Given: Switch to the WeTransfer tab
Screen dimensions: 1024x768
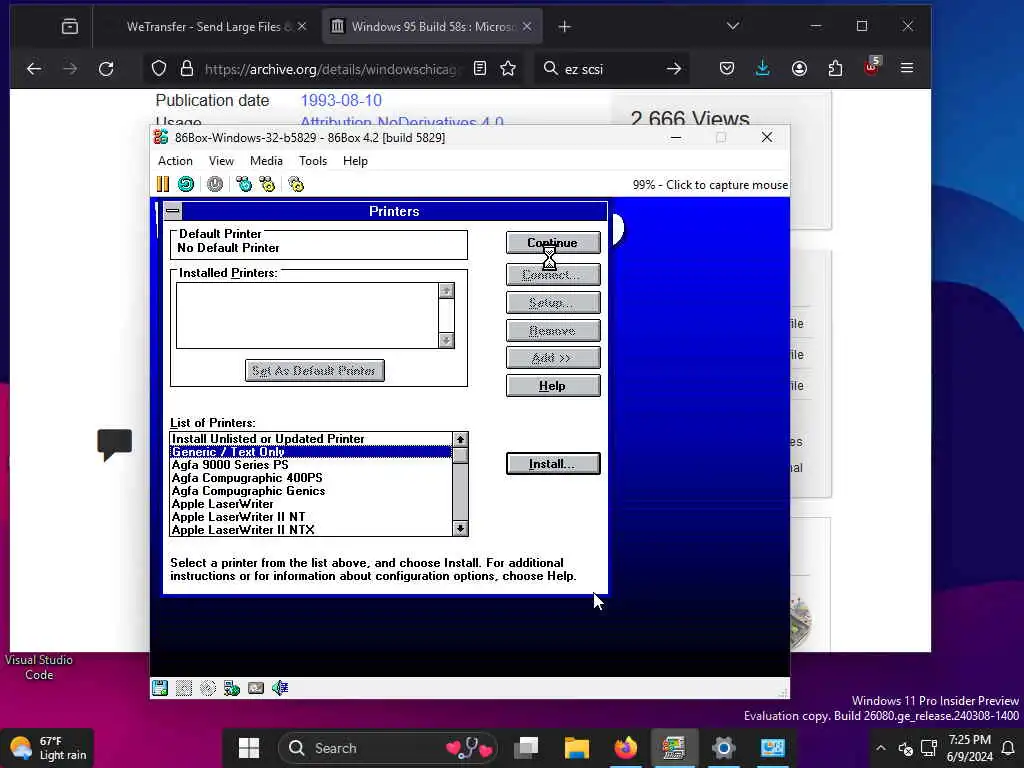Looking at the screenshot, I should pyautogui.click(x=208, y=26).
